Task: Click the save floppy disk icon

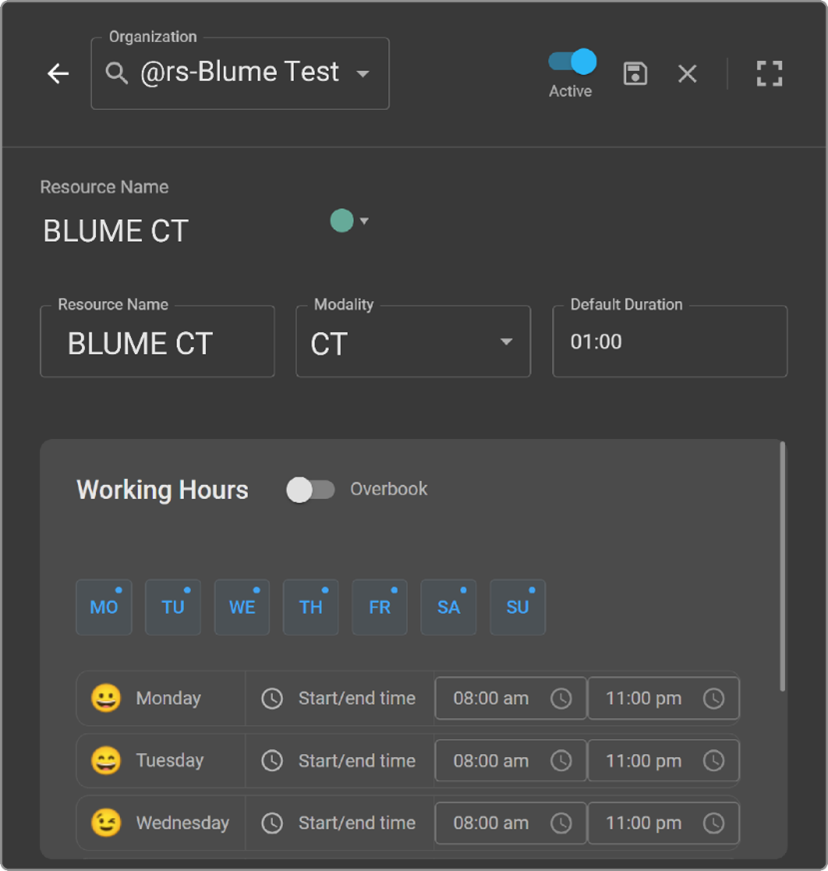Action: click(x=635, y=73)
